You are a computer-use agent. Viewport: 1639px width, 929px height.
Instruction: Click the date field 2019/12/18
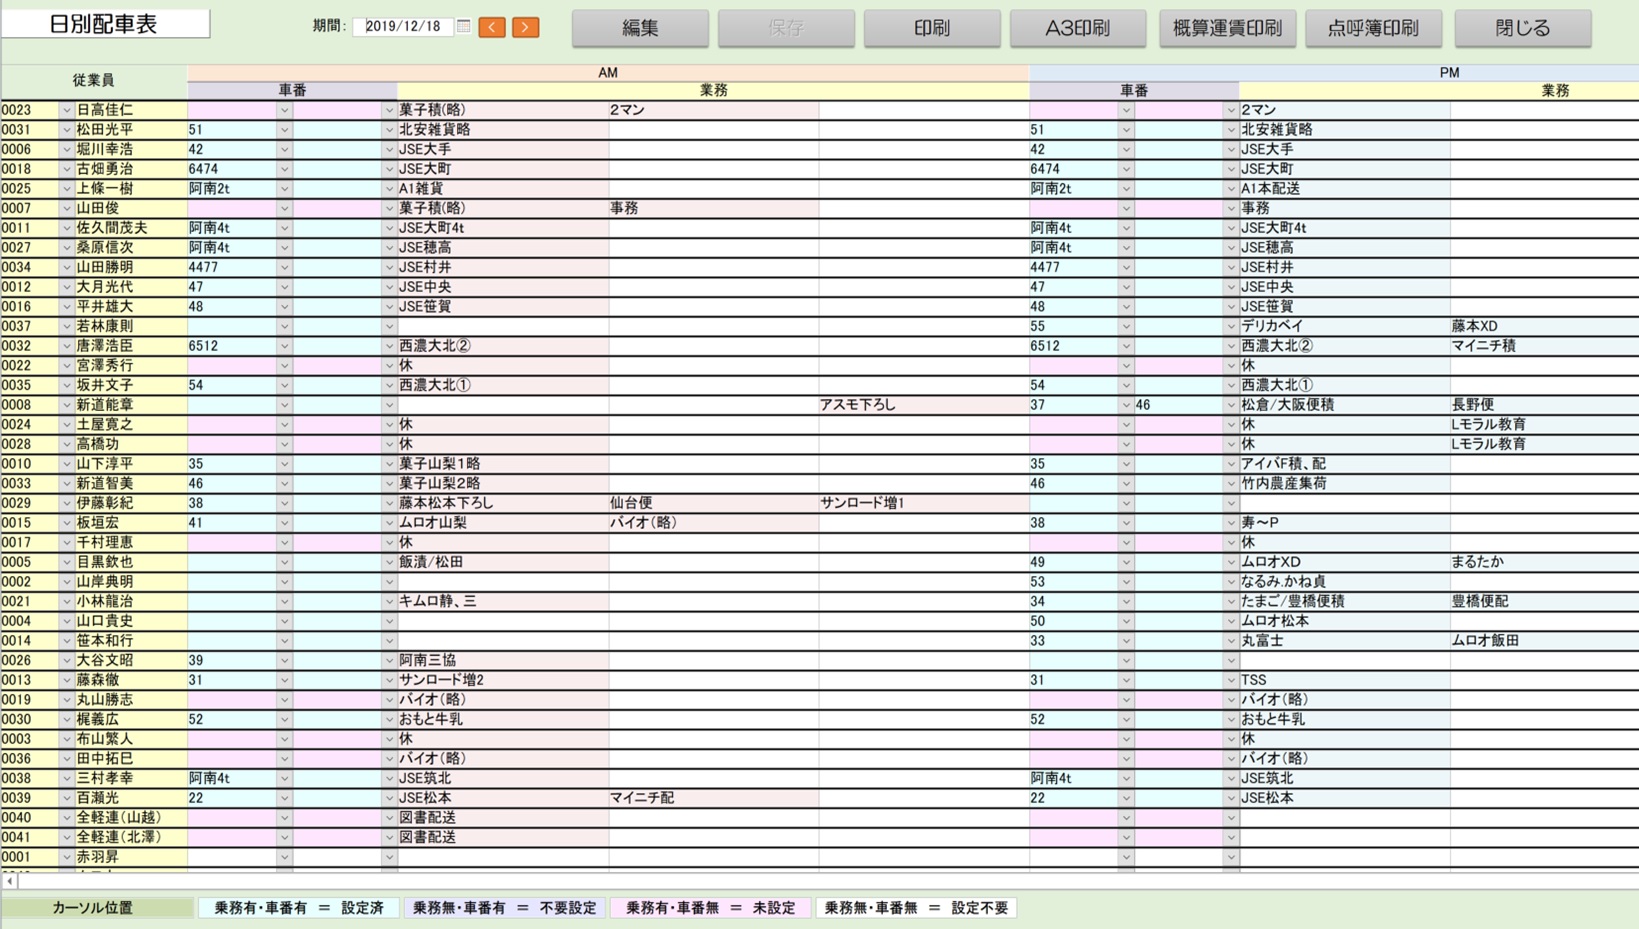404,26
